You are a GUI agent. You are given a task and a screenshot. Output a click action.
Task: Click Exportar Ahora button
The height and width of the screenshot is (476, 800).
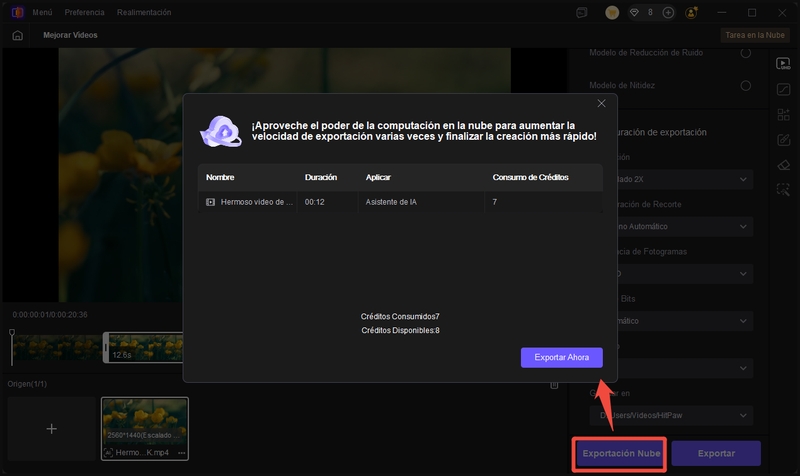pyautogui.click(x=562, y=358)
